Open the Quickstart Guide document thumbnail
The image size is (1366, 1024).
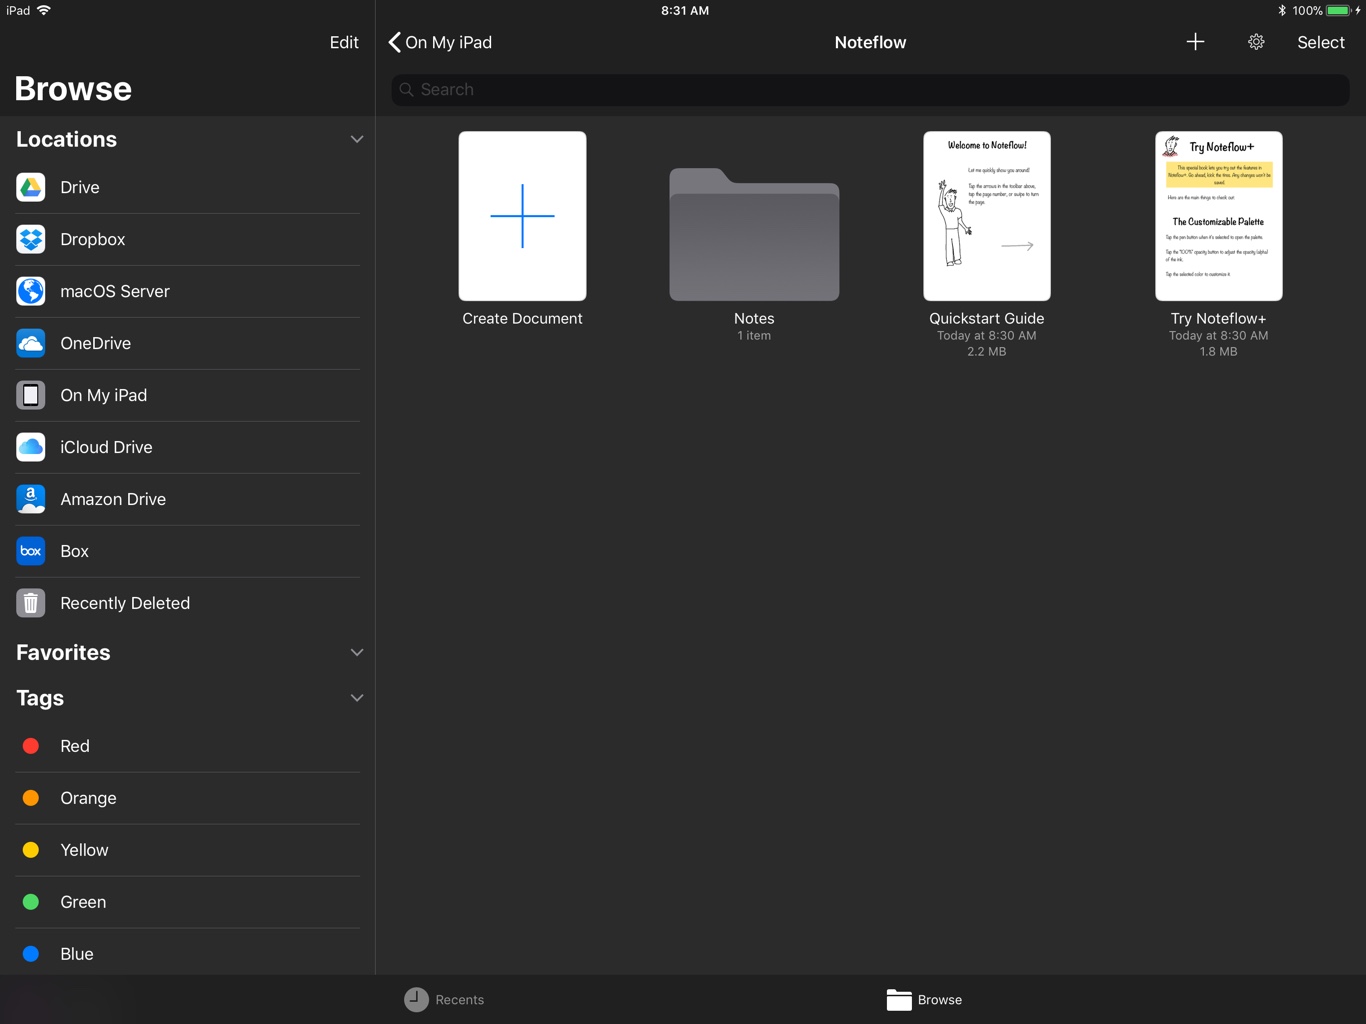pyautogui.click(x=987, y=216)
